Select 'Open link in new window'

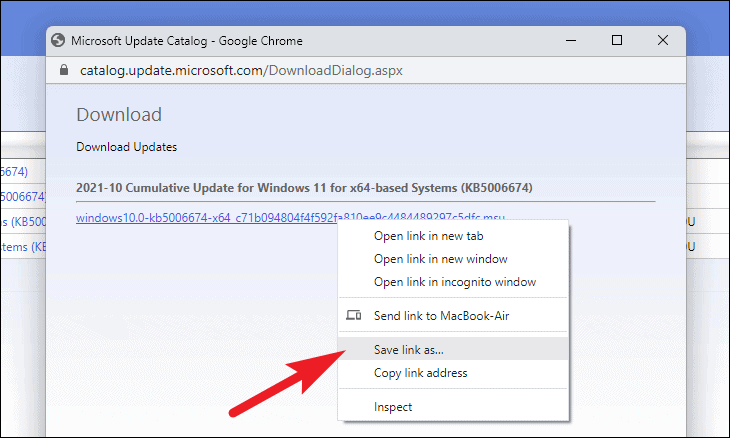click(x=453, y=259)
